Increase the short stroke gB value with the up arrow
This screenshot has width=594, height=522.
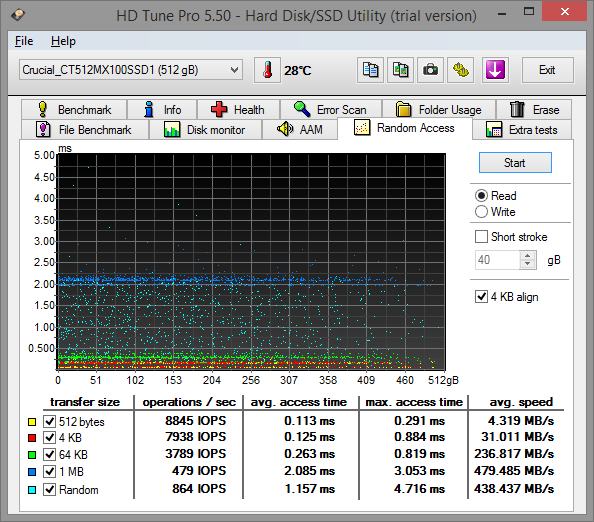coord(527,256)
